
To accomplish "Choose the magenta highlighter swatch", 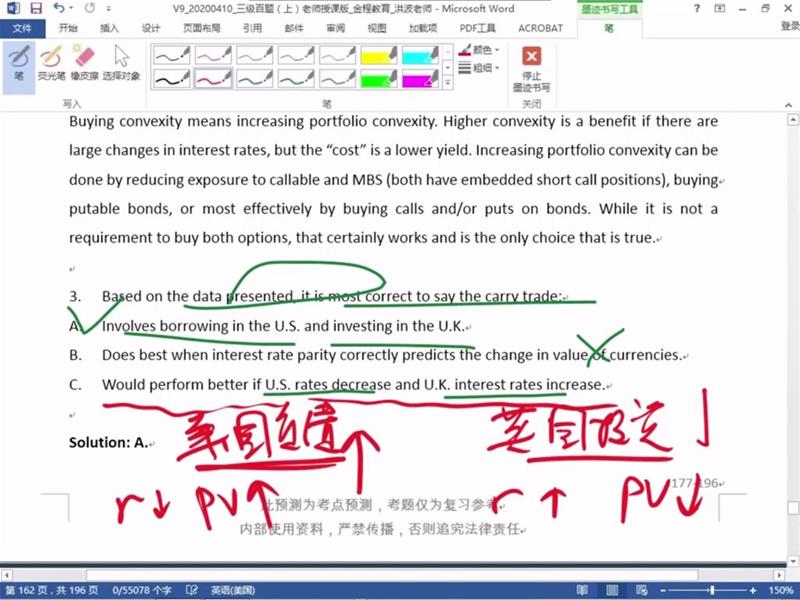I will [x=420, y=79].
